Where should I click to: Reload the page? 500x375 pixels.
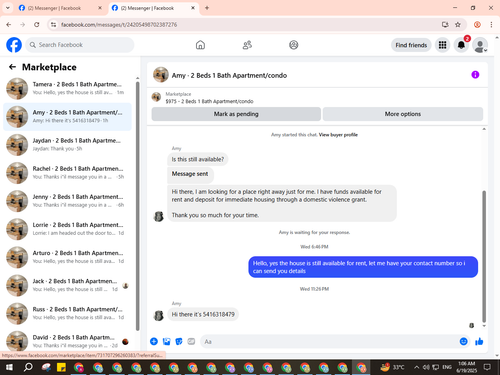37,25
